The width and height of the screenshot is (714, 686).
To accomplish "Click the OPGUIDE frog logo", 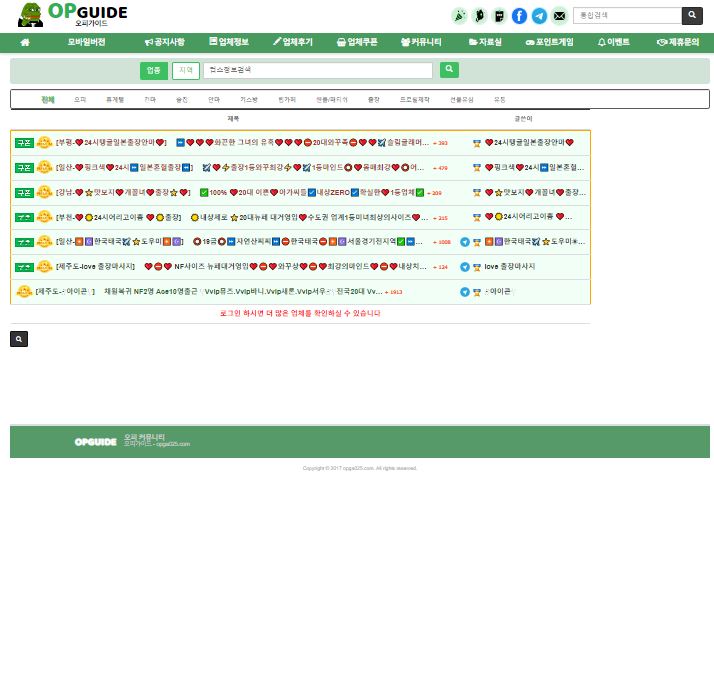I will click(x=72, y=15).
